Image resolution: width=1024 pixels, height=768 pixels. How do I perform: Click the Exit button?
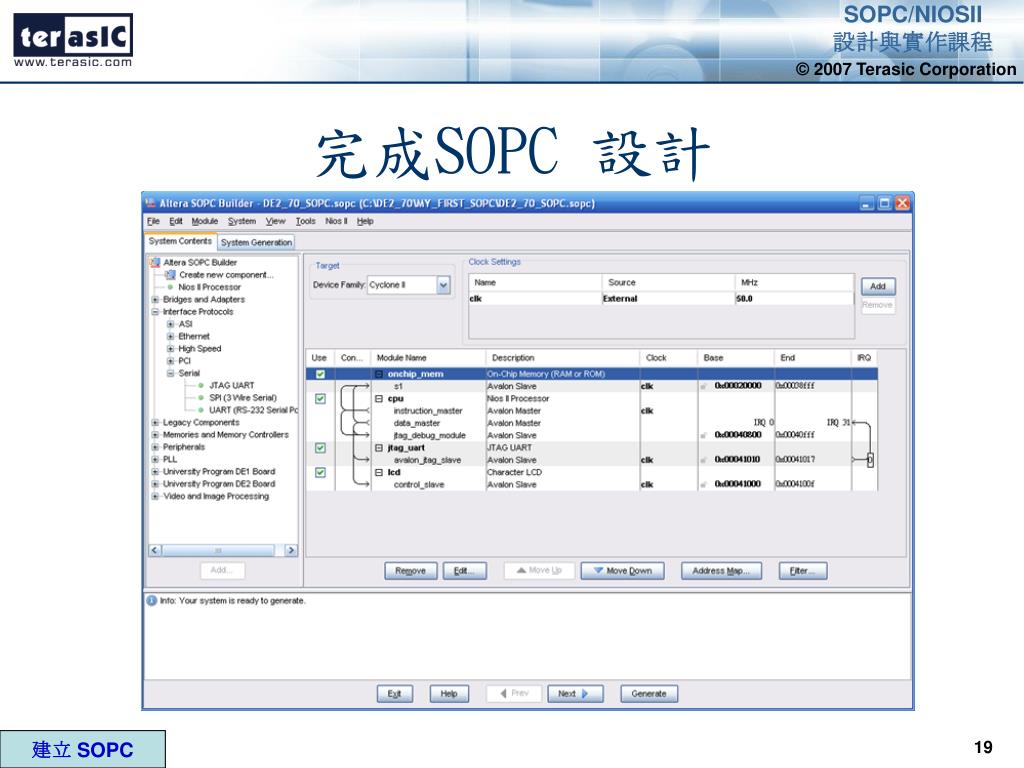[394, 694]
